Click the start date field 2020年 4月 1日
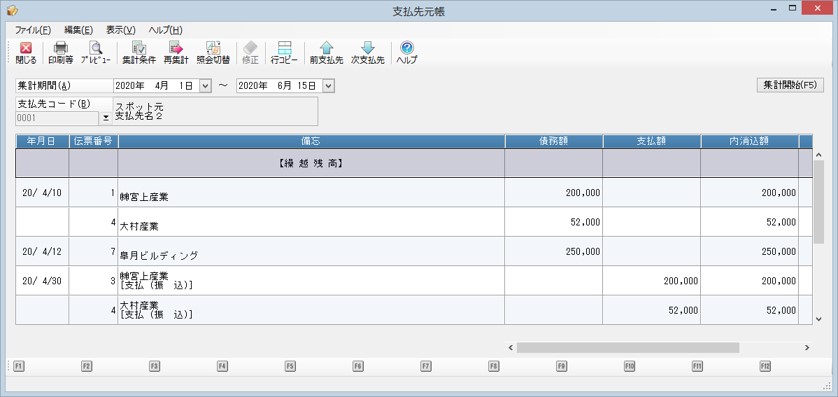 [x=156, y=85]
